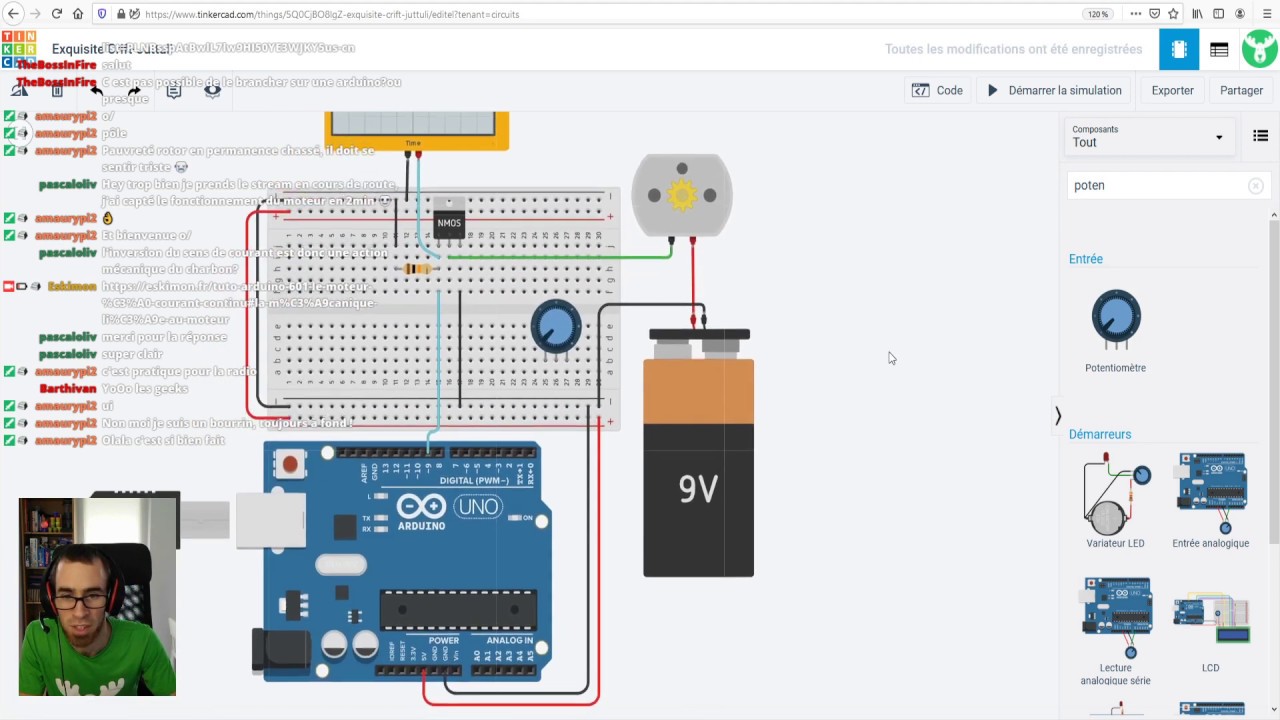Bookmark this page with the star
The image size is (1280, 720).
1173,14
